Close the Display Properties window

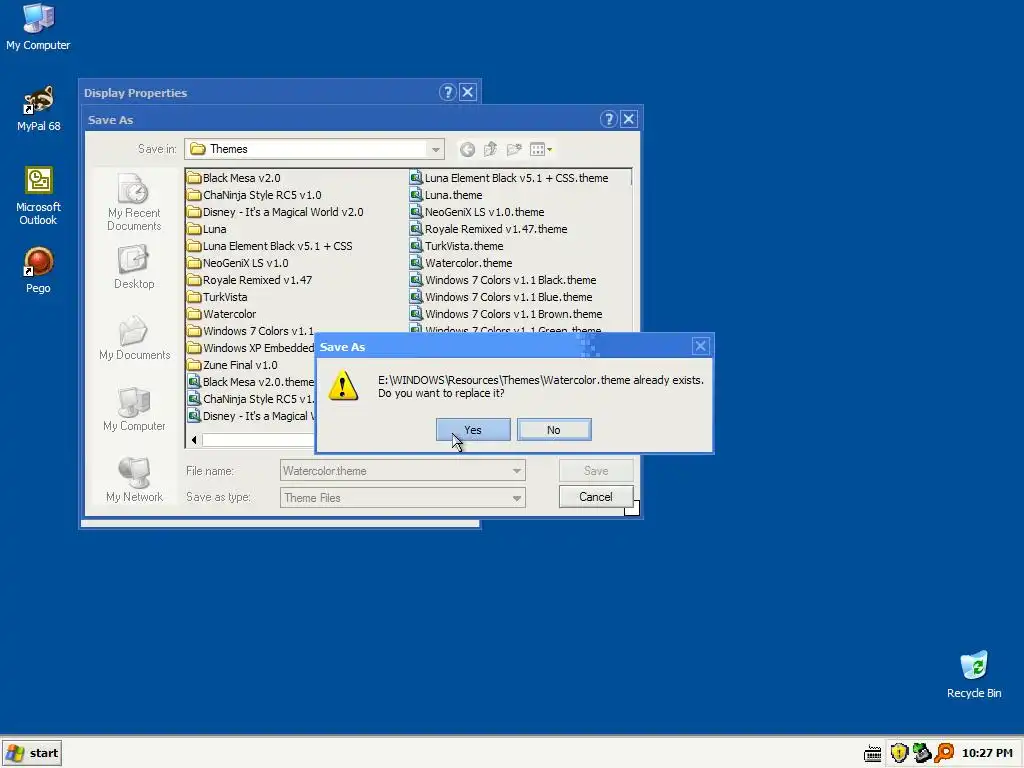click(x=468, y=92)
